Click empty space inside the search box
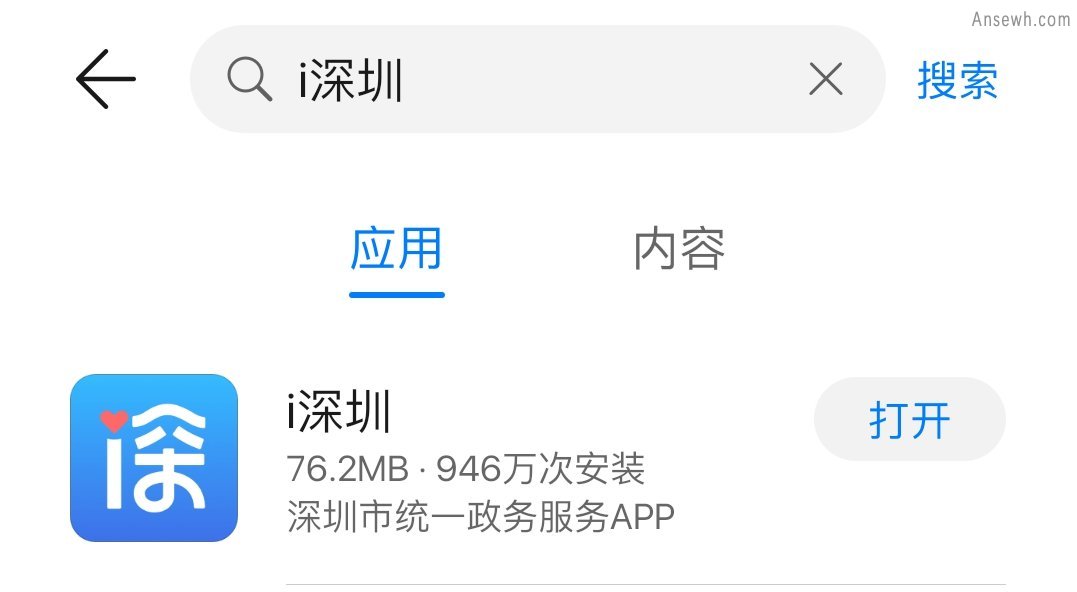Screen dimensions: 1077x592 [x=604, y=79]
